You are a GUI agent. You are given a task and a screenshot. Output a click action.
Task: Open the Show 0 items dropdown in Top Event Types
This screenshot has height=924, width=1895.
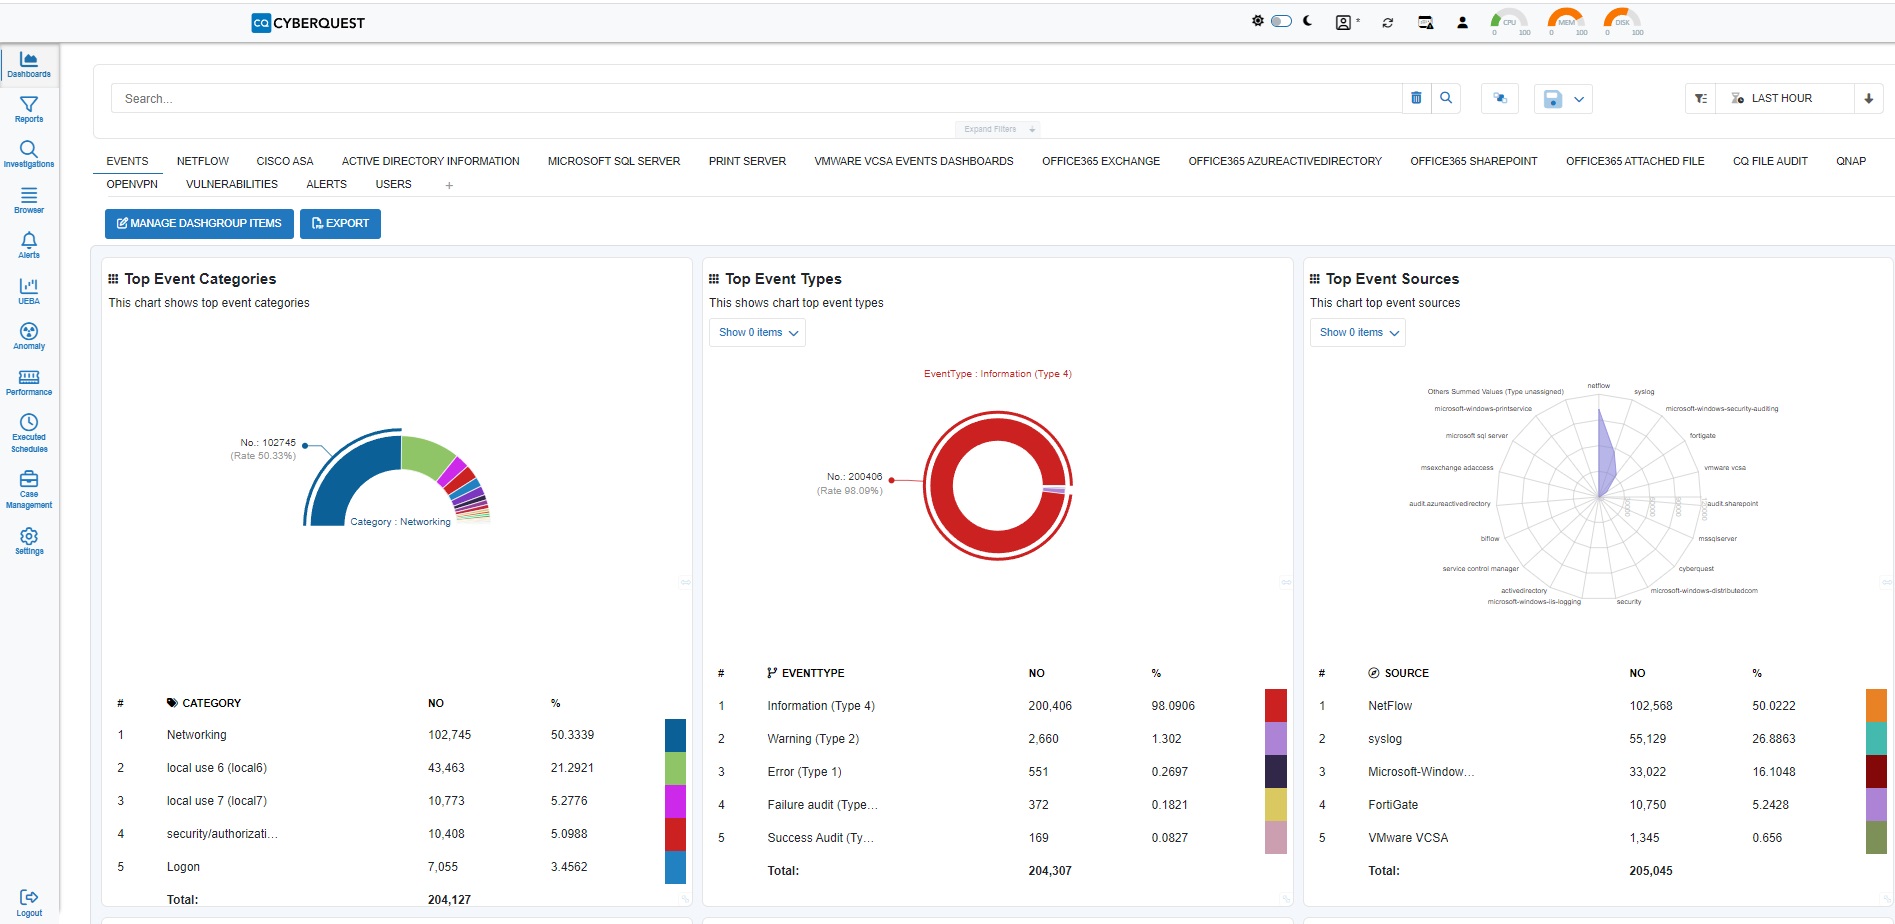pyautogui.click(x=757, y=333)
